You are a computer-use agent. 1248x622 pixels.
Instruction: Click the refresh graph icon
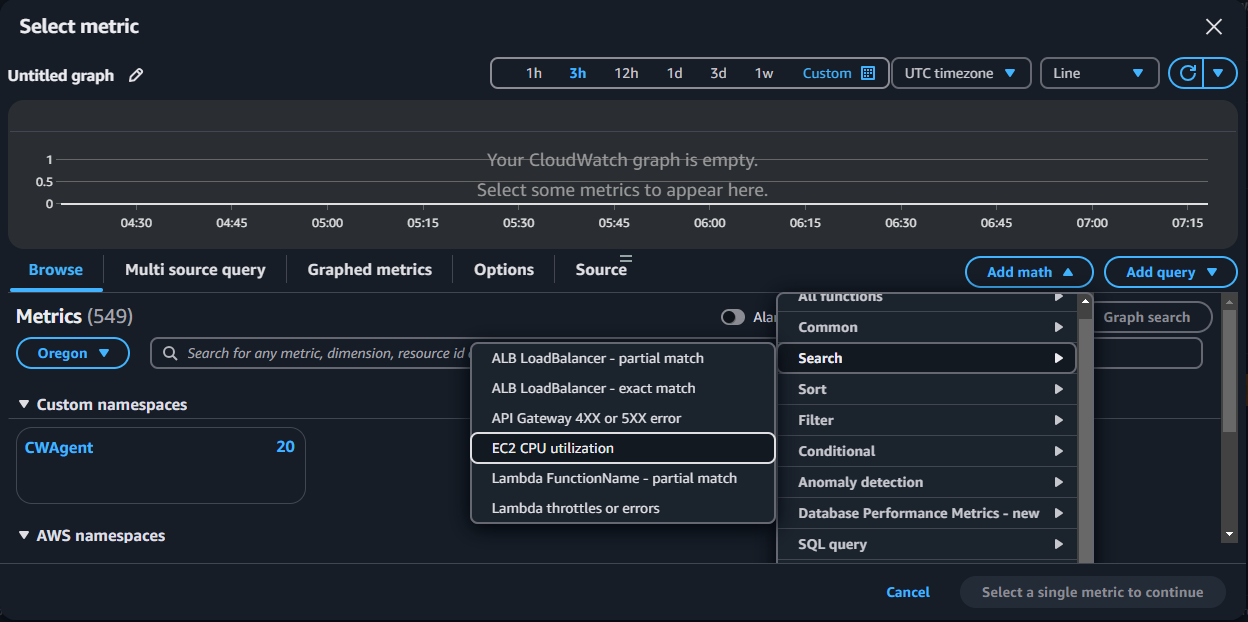(x=1188, y=73)
